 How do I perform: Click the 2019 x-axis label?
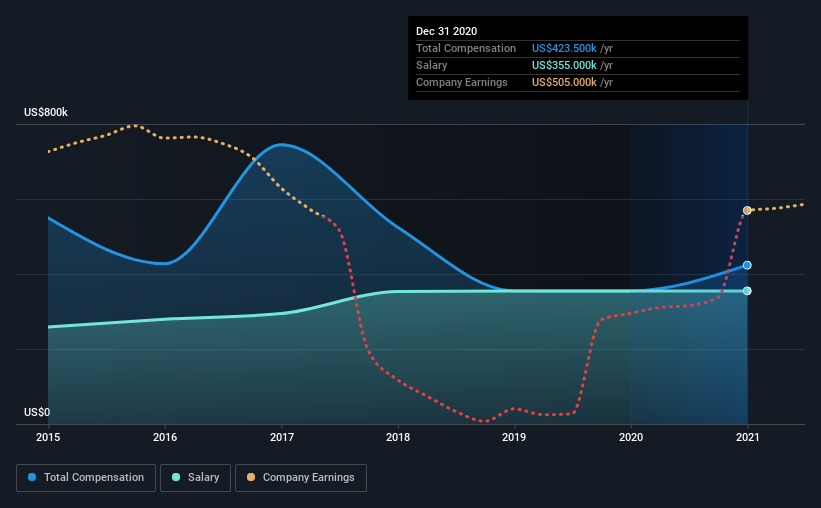514,437
